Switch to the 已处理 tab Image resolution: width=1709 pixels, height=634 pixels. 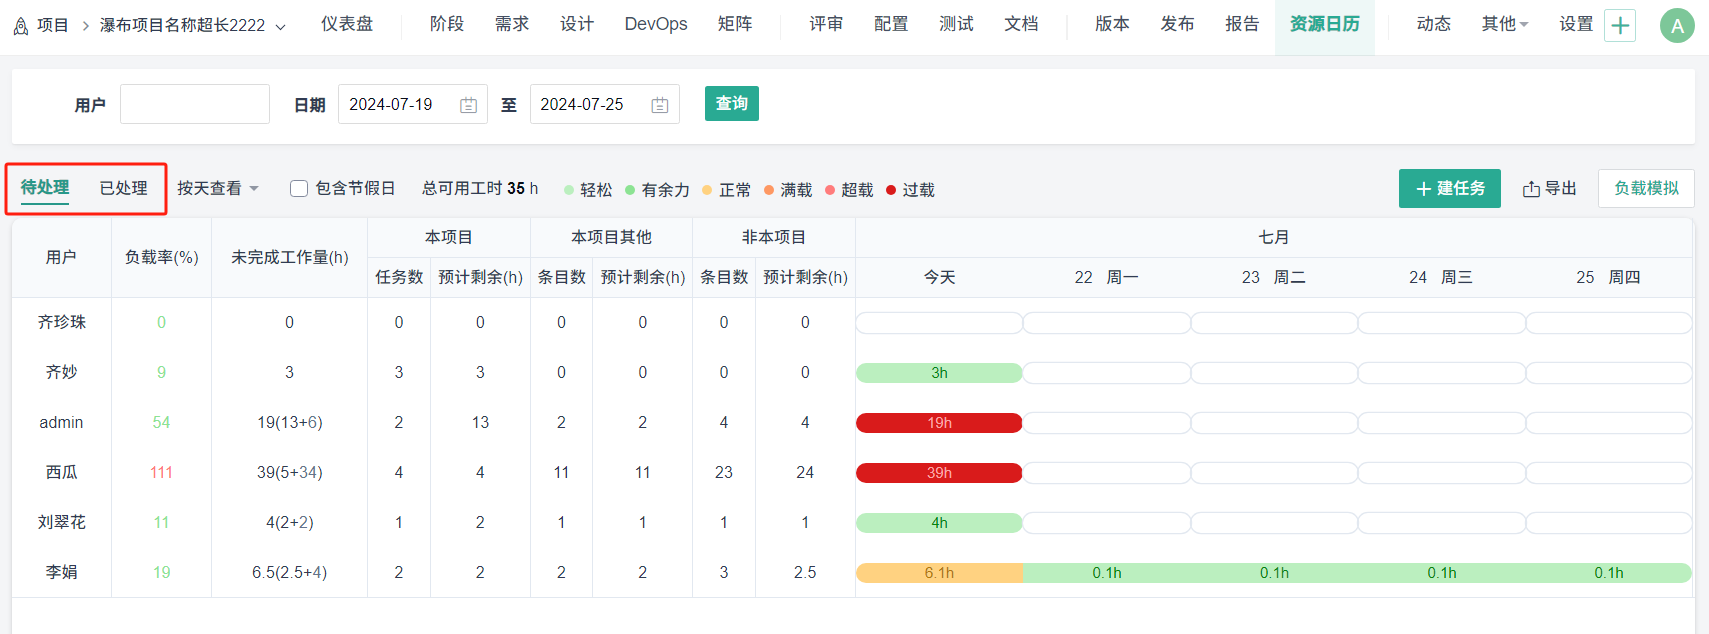123,188
